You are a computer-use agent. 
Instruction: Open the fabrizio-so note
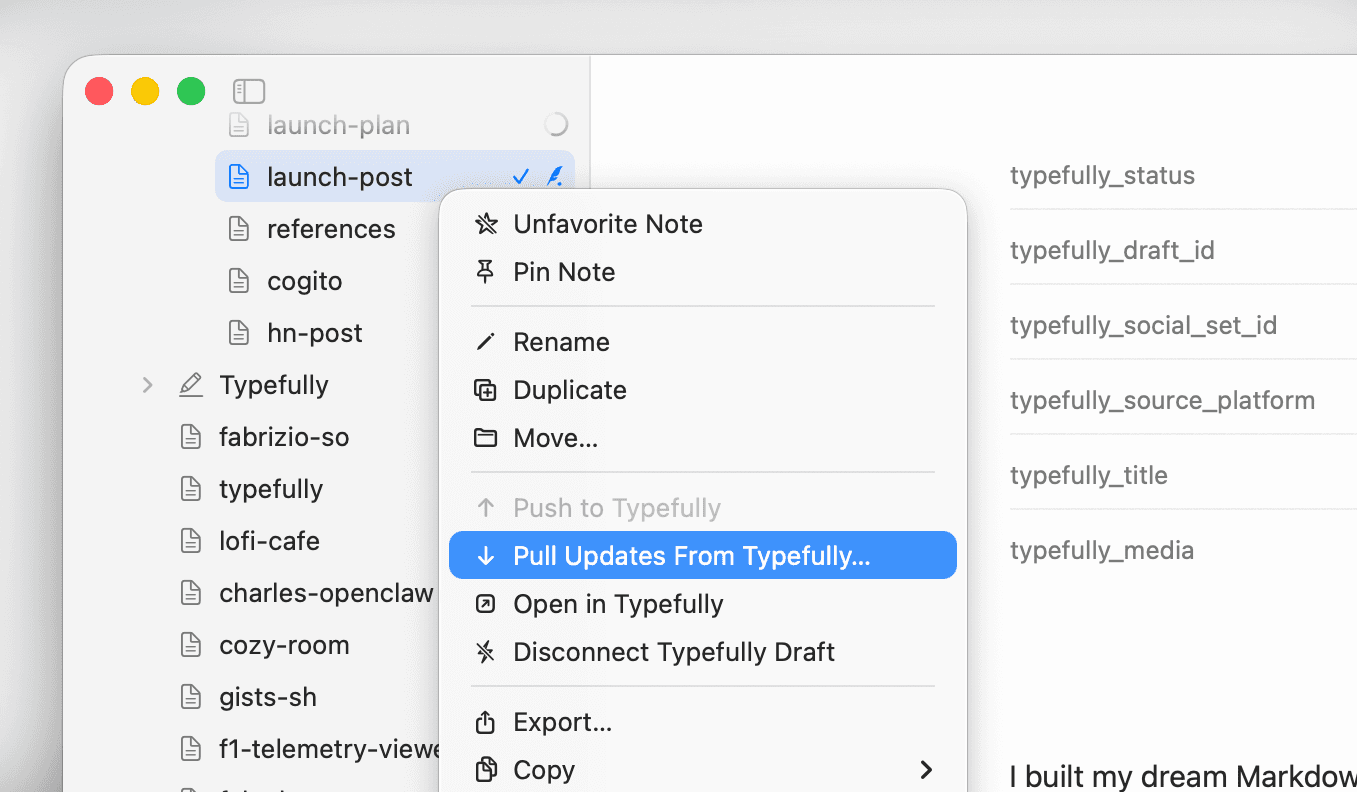(284, 437)
